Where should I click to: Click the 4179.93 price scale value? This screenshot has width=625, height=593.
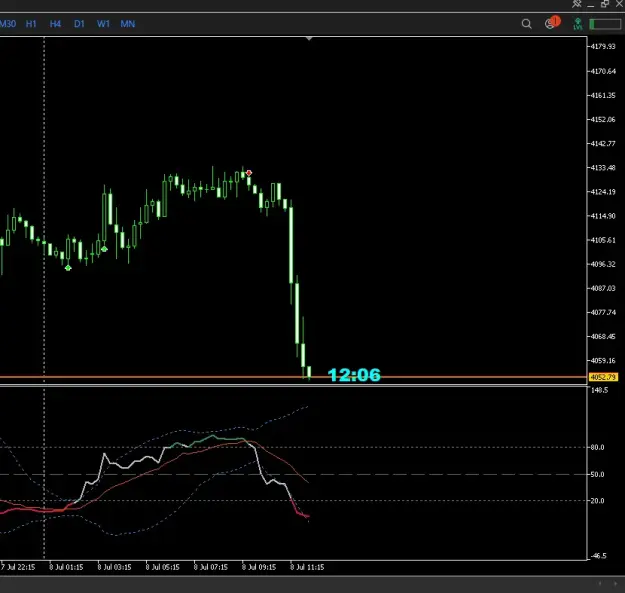click(603, 47)
